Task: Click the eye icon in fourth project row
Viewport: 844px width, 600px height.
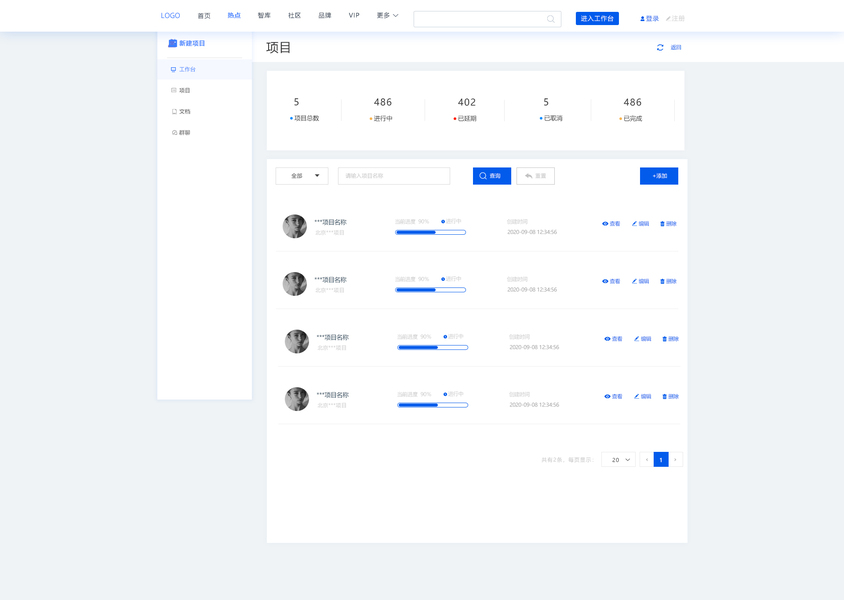Action: 607,397
